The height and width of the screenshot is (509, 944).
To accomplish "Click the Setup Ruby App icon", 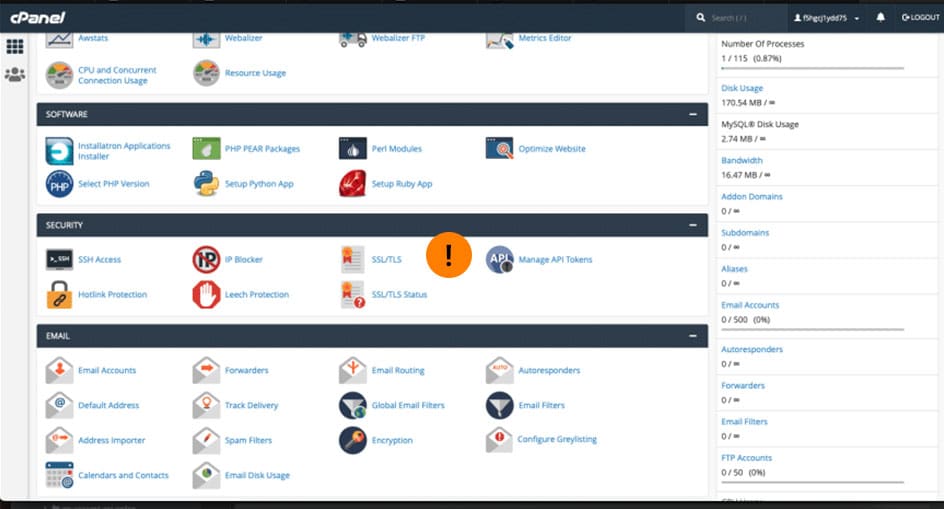I will pos(353,184).
